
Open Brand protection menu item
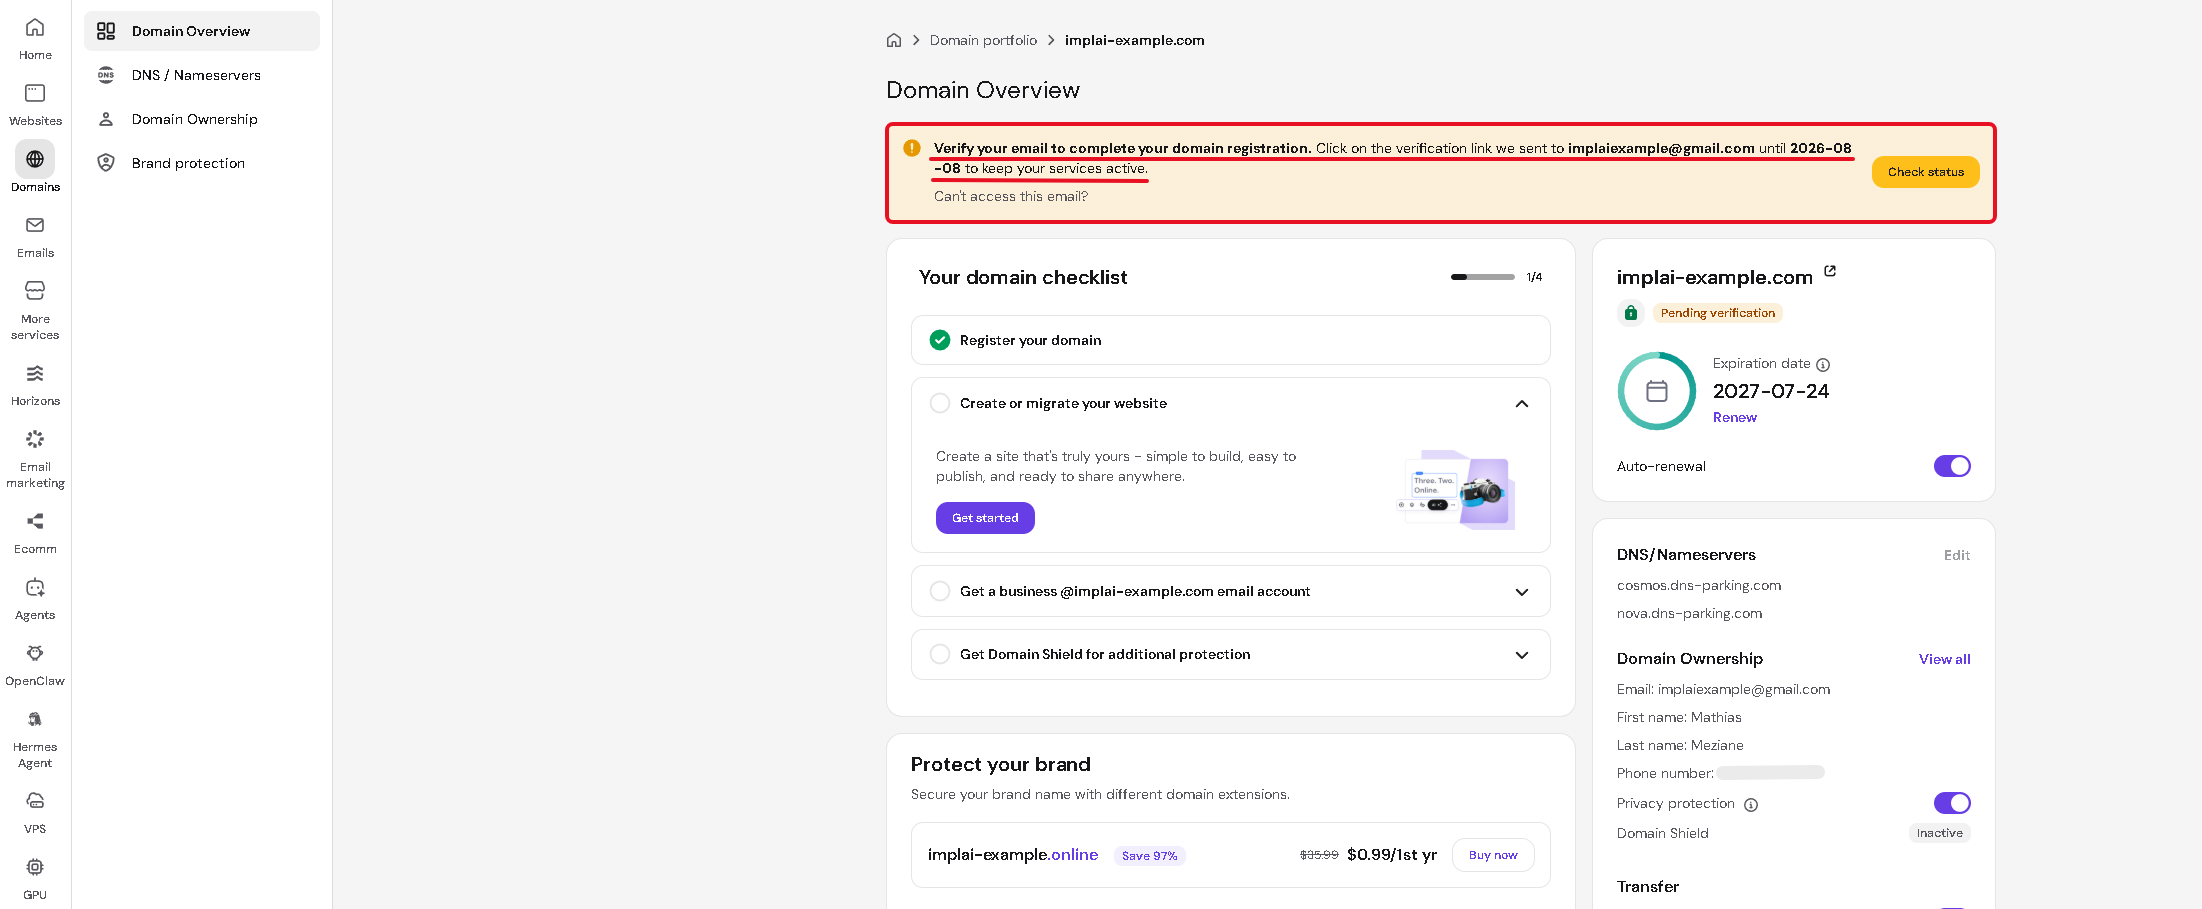coord(202,163)
